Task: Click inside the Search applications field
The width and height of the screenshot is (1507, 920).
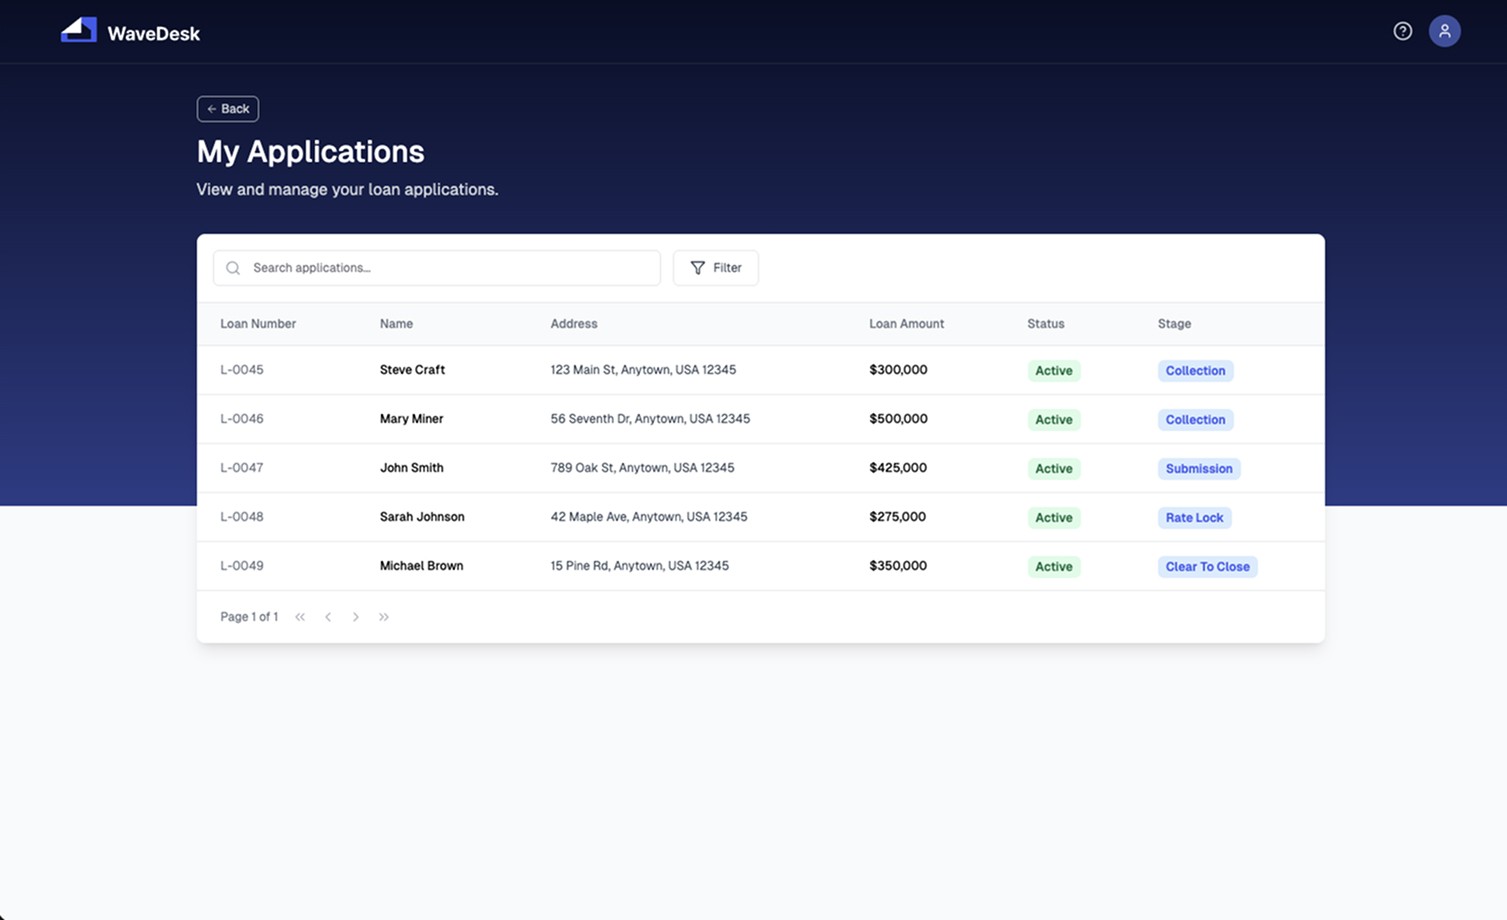Action: [x=436, y=268]
